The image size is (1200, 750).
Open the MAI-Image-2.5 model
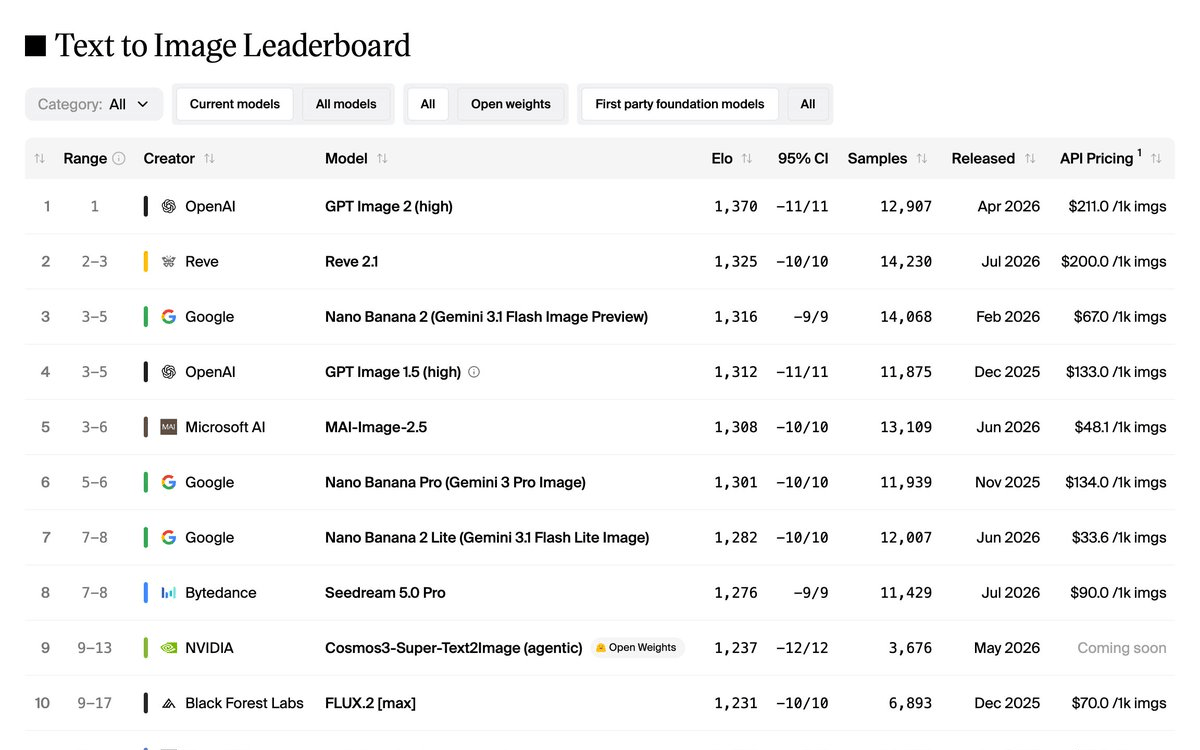coord(376,427)
